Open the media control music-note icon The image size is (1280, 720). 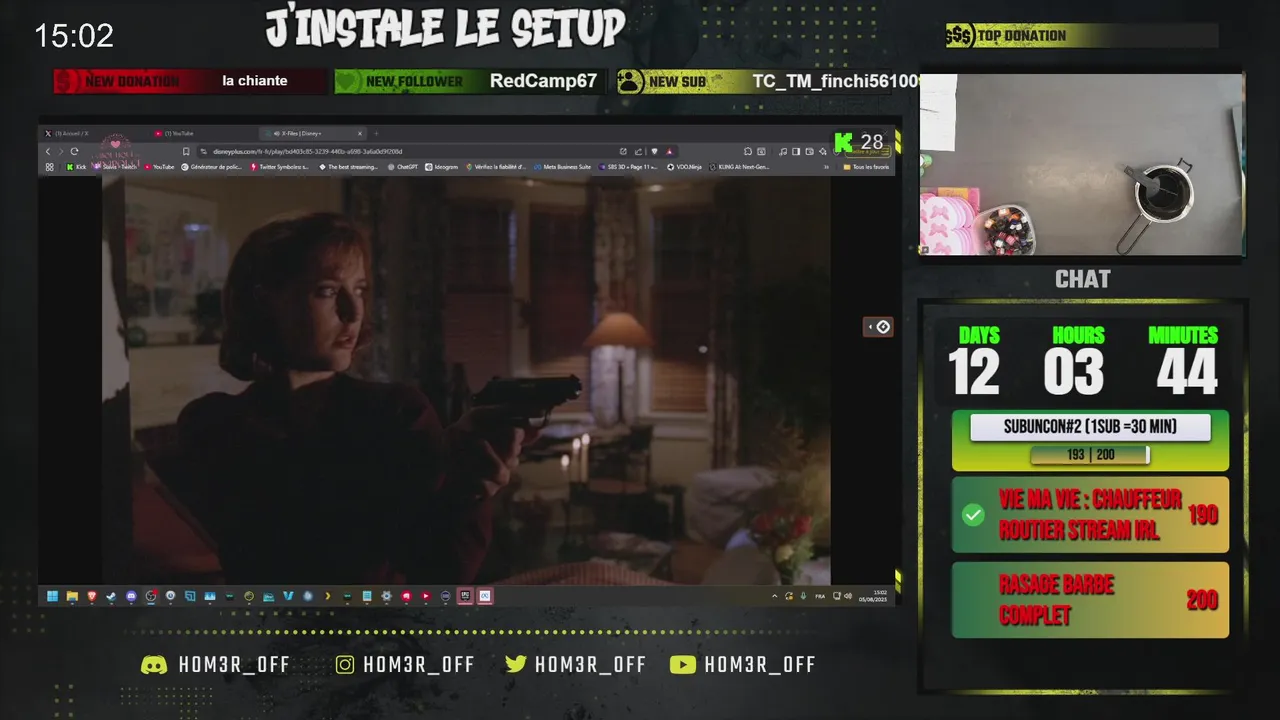pyautogui.click(x=783, y=151)
